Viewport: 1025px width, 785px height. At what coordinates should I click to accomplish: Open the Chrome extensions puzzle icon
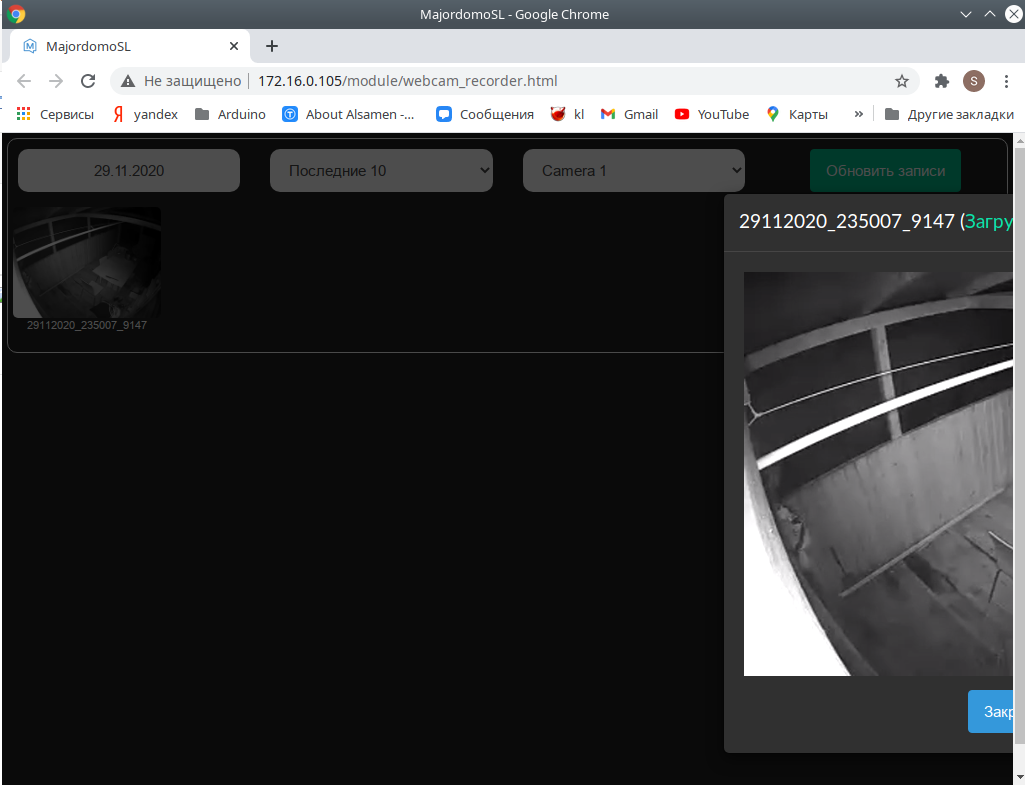(941, 81)
